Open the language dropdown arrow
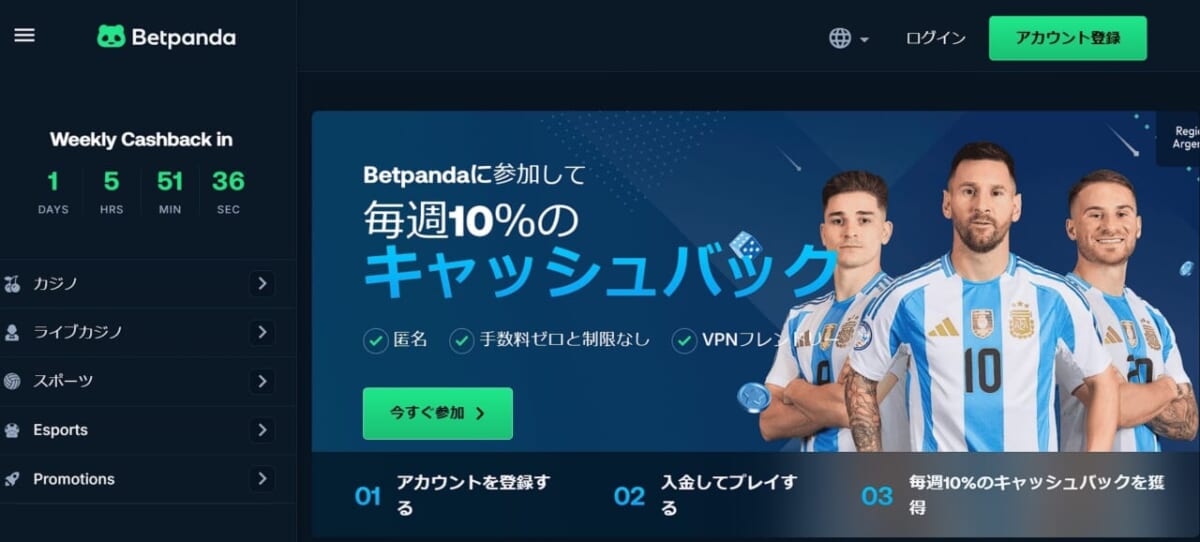 pyautogui.click(x=864, y=39)
